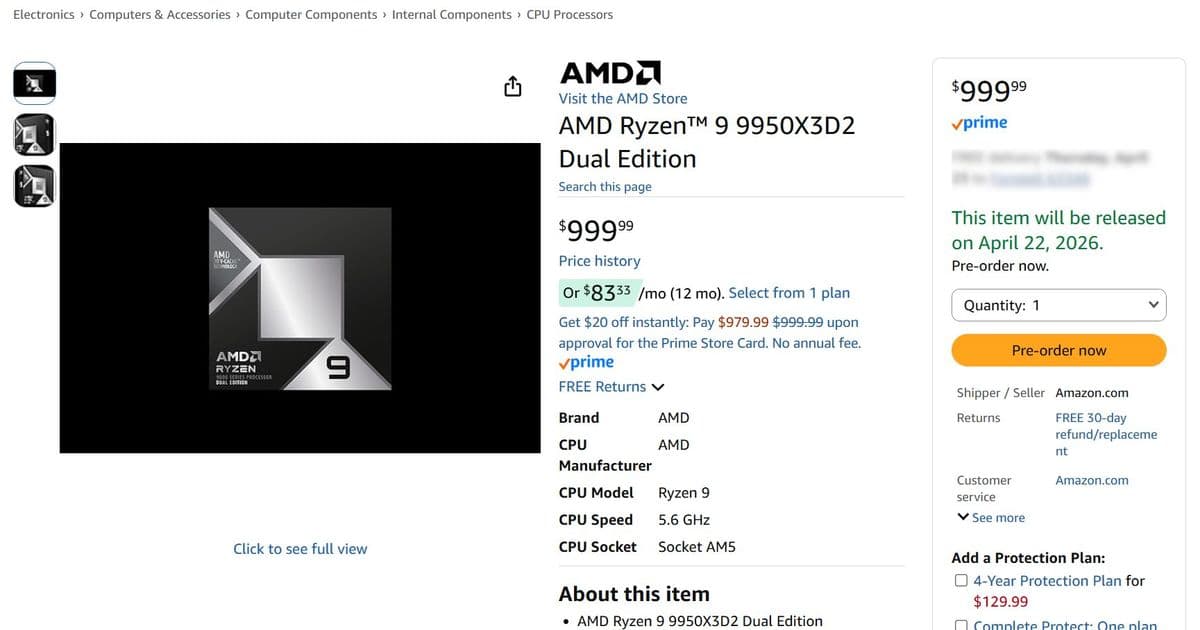Open the CPU Processors breadcrumb category

570,14
